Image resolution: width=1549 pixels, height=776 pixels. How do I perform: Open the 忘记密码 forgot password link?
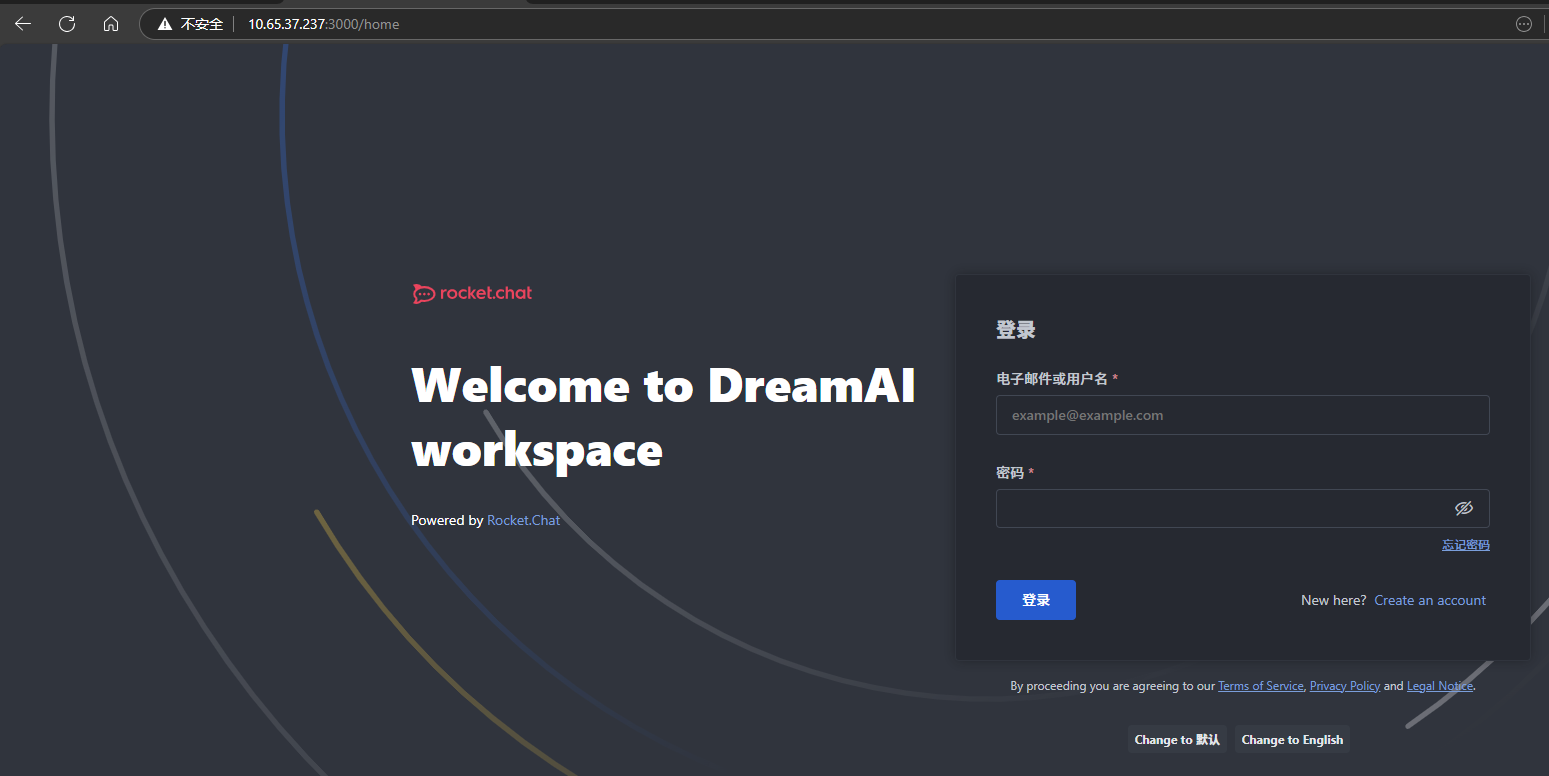pos(1466,545)
